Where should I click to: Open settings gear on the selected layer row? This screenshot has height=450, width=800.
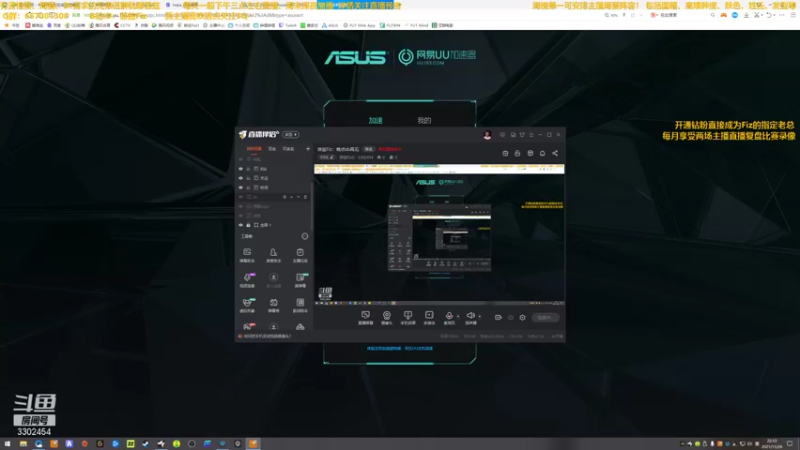pos(285,197)
